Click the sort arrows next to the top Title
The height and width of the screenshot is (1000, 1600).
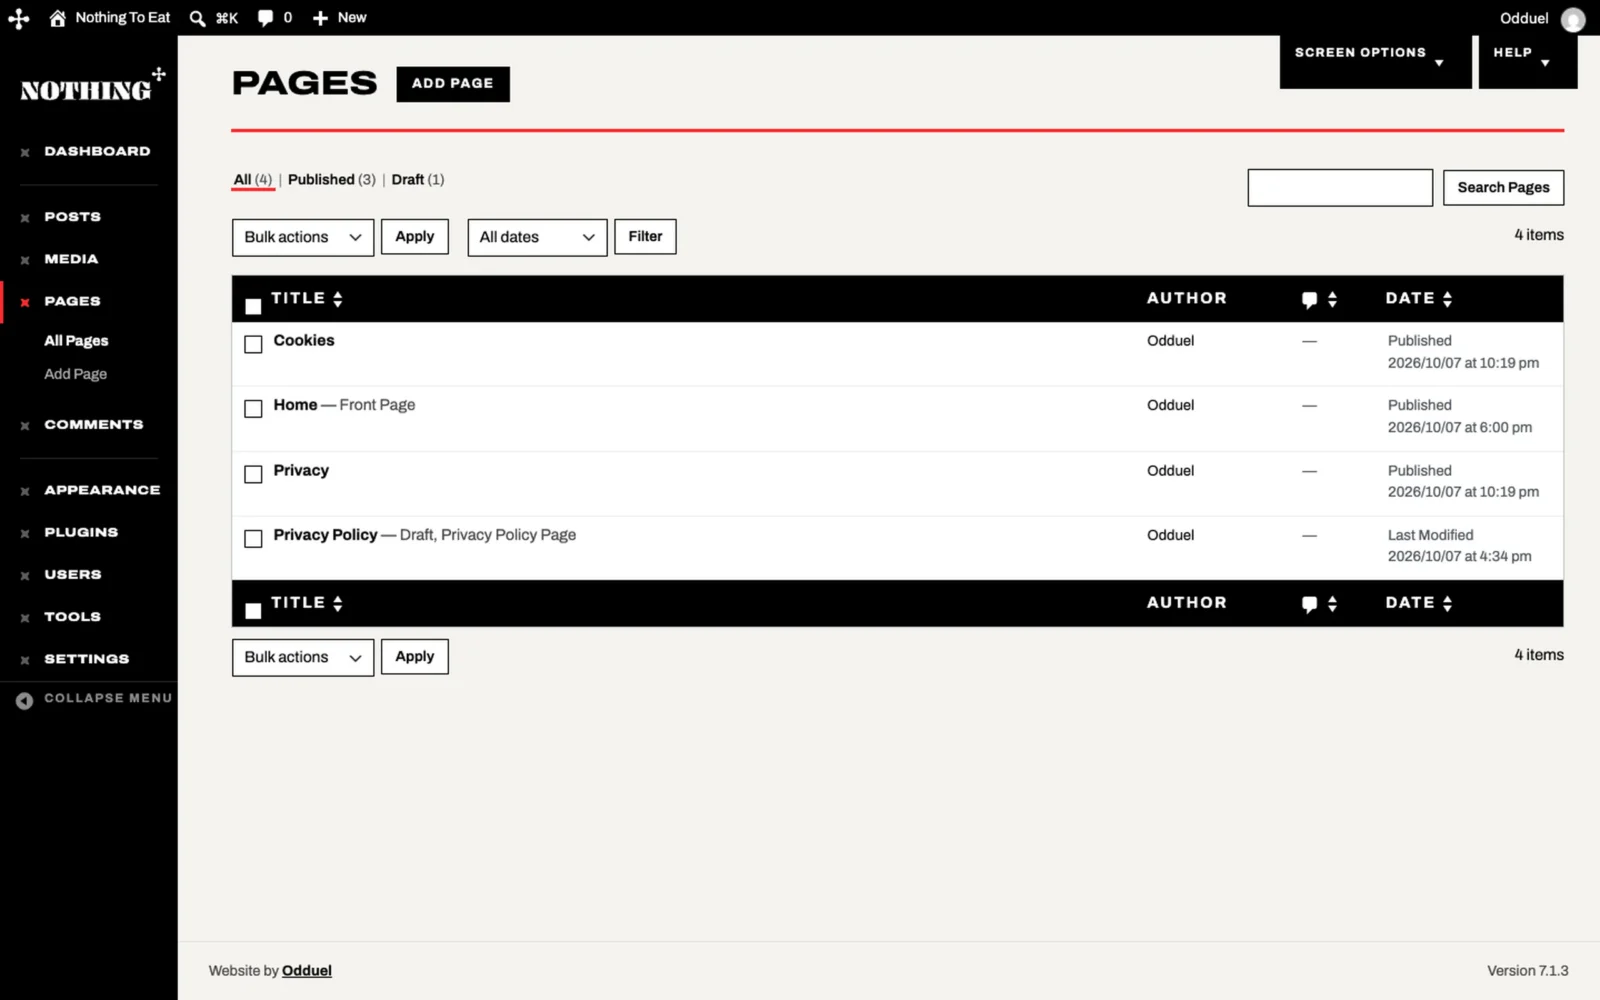[x=338, y=299]
